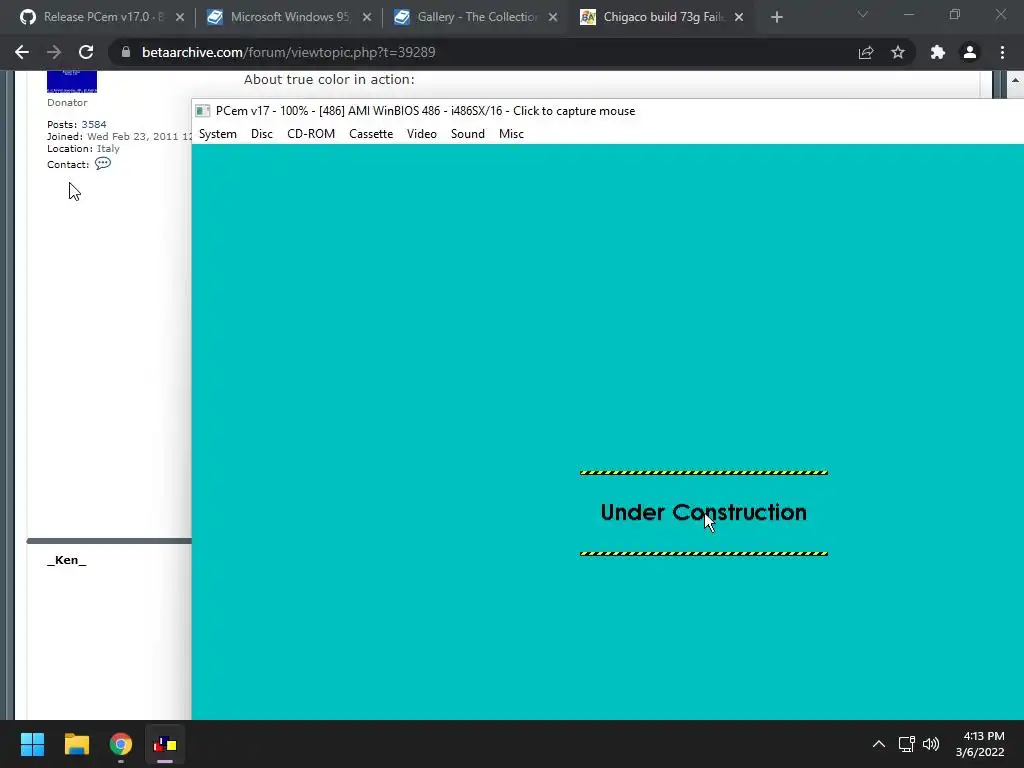Open the Sound menu in PCem

tap(468, 134)
